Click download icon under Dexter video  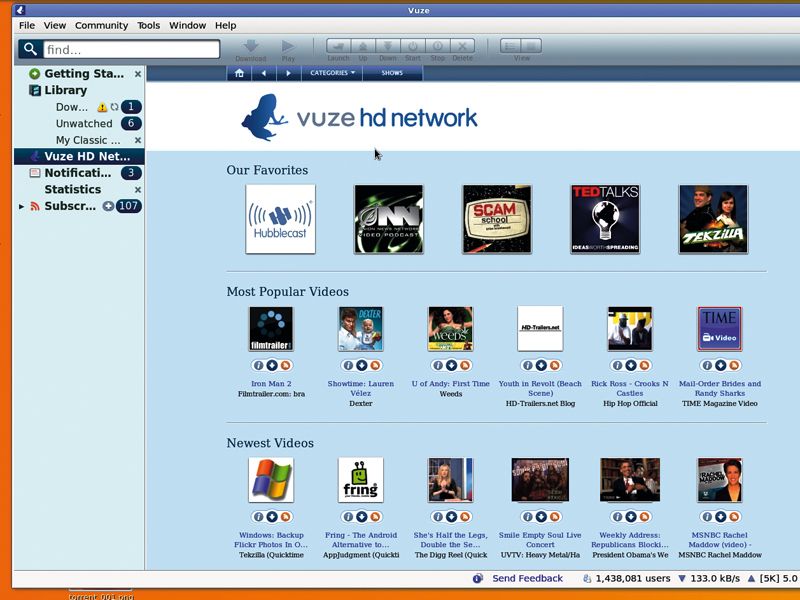tap(361, 365)
